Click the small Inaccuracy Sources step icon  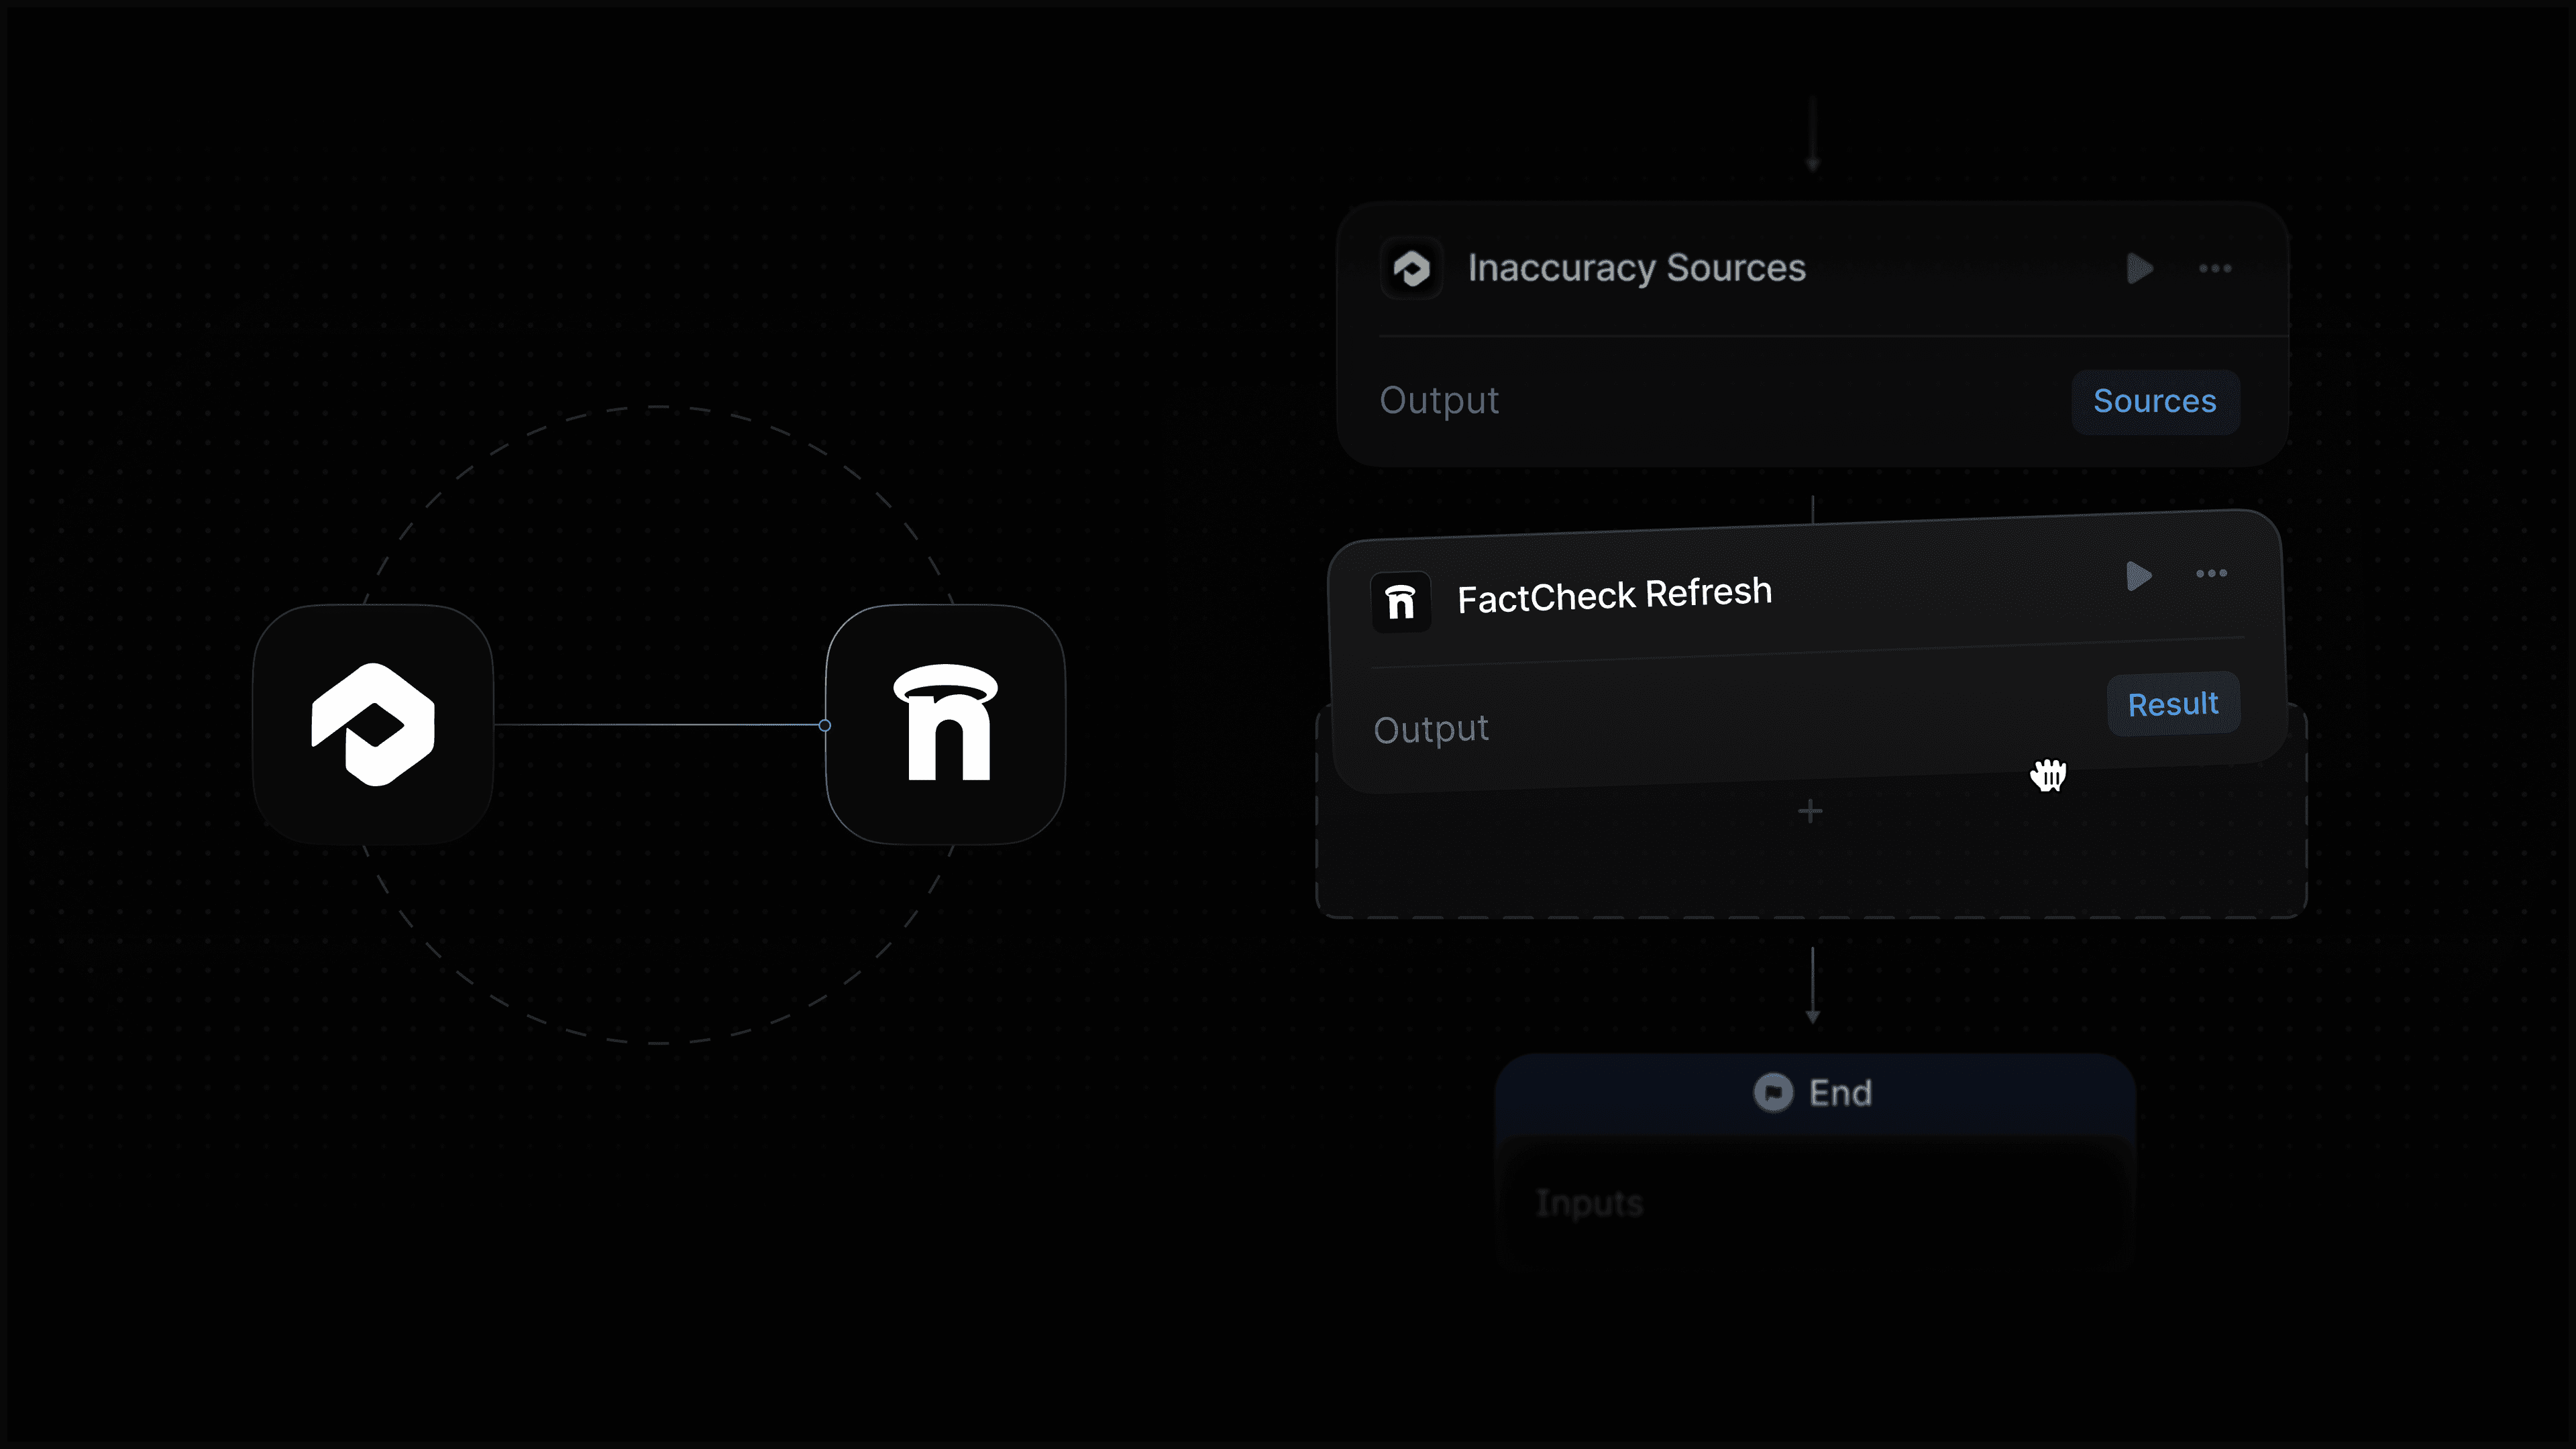1411,268
